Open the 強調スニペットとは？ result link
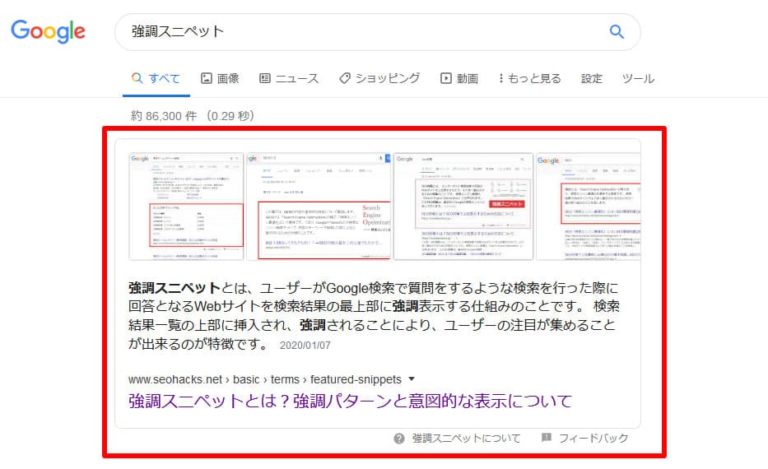The image size is (768, 469). (350, 401)
